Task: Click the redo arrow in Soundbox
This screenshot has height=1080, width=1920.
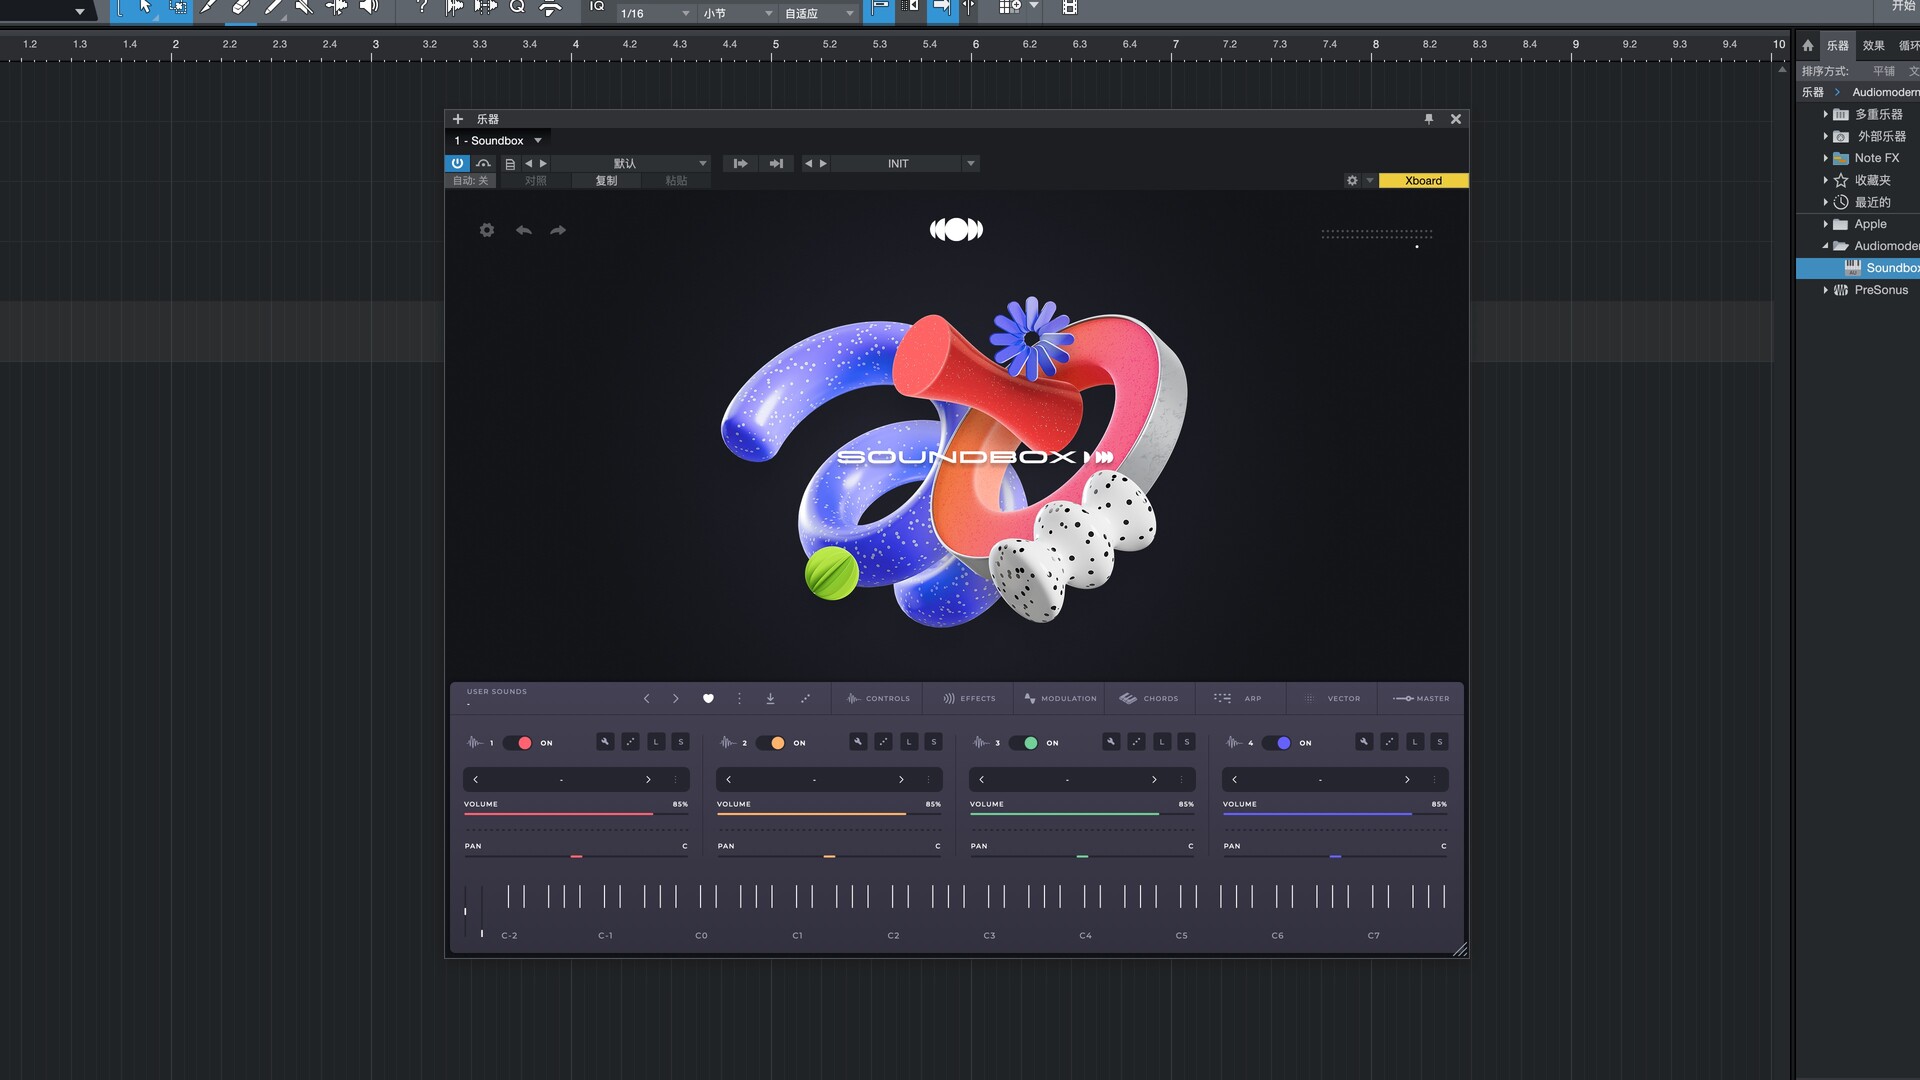Action: coord(558,230)
